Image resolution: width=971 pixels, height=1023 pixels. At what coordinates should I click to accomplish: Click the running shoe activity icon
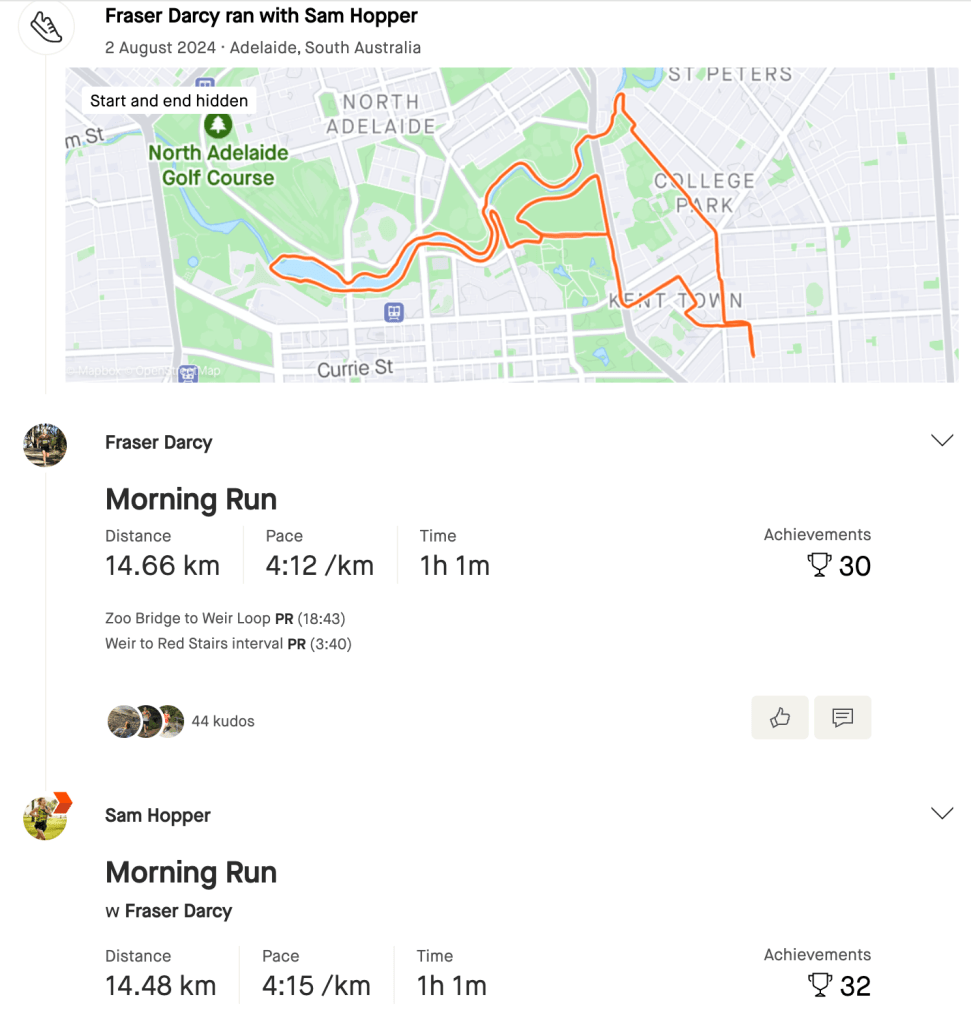tap(45, 26)
